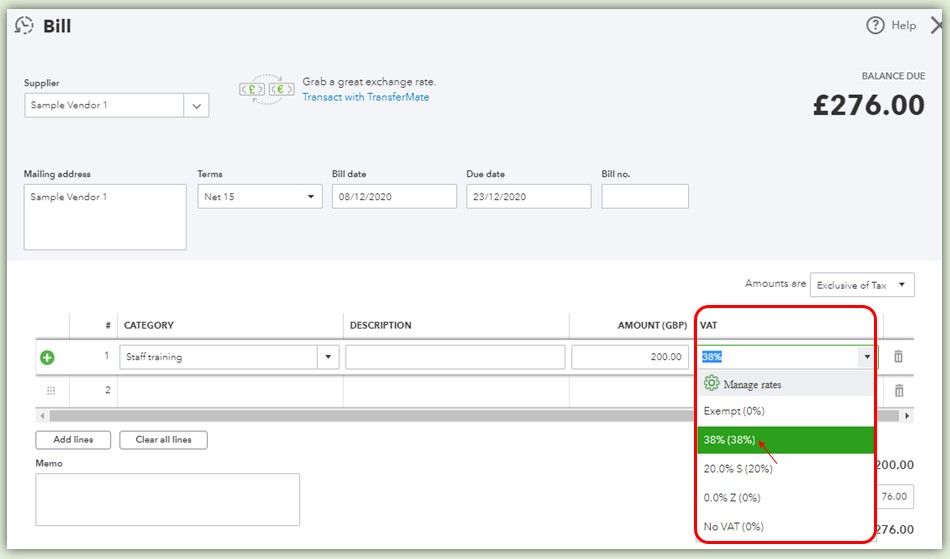Screen dimensions: 950x559
Task: Open the Amounts are Exclusive of Tax dropdown
Action: click(x=862, y=285)
